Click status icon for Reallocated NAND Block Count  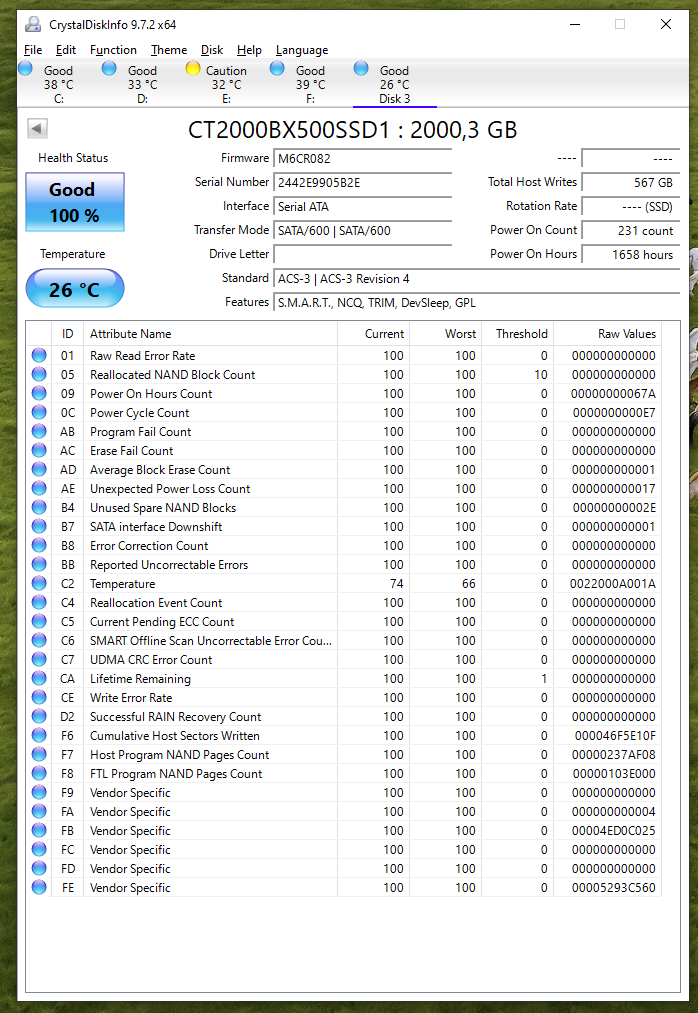pos(39,374)
